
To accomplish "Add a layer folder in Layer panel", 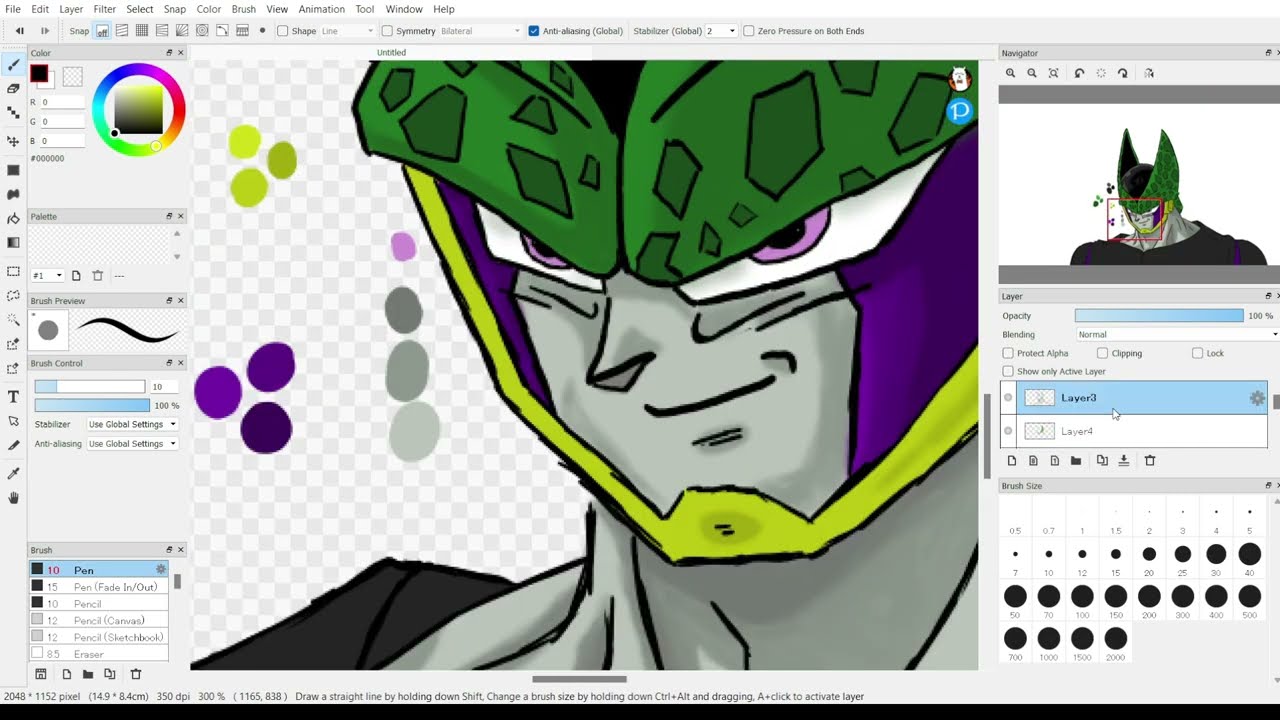I will coord(1076,461).
